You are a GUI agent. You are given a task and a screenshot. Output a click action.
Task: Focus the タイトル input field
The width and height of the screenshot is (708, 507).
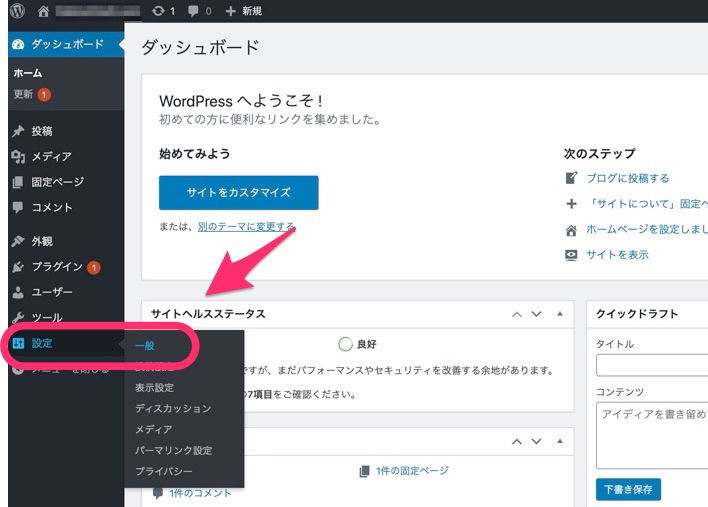tap(652, 365)
